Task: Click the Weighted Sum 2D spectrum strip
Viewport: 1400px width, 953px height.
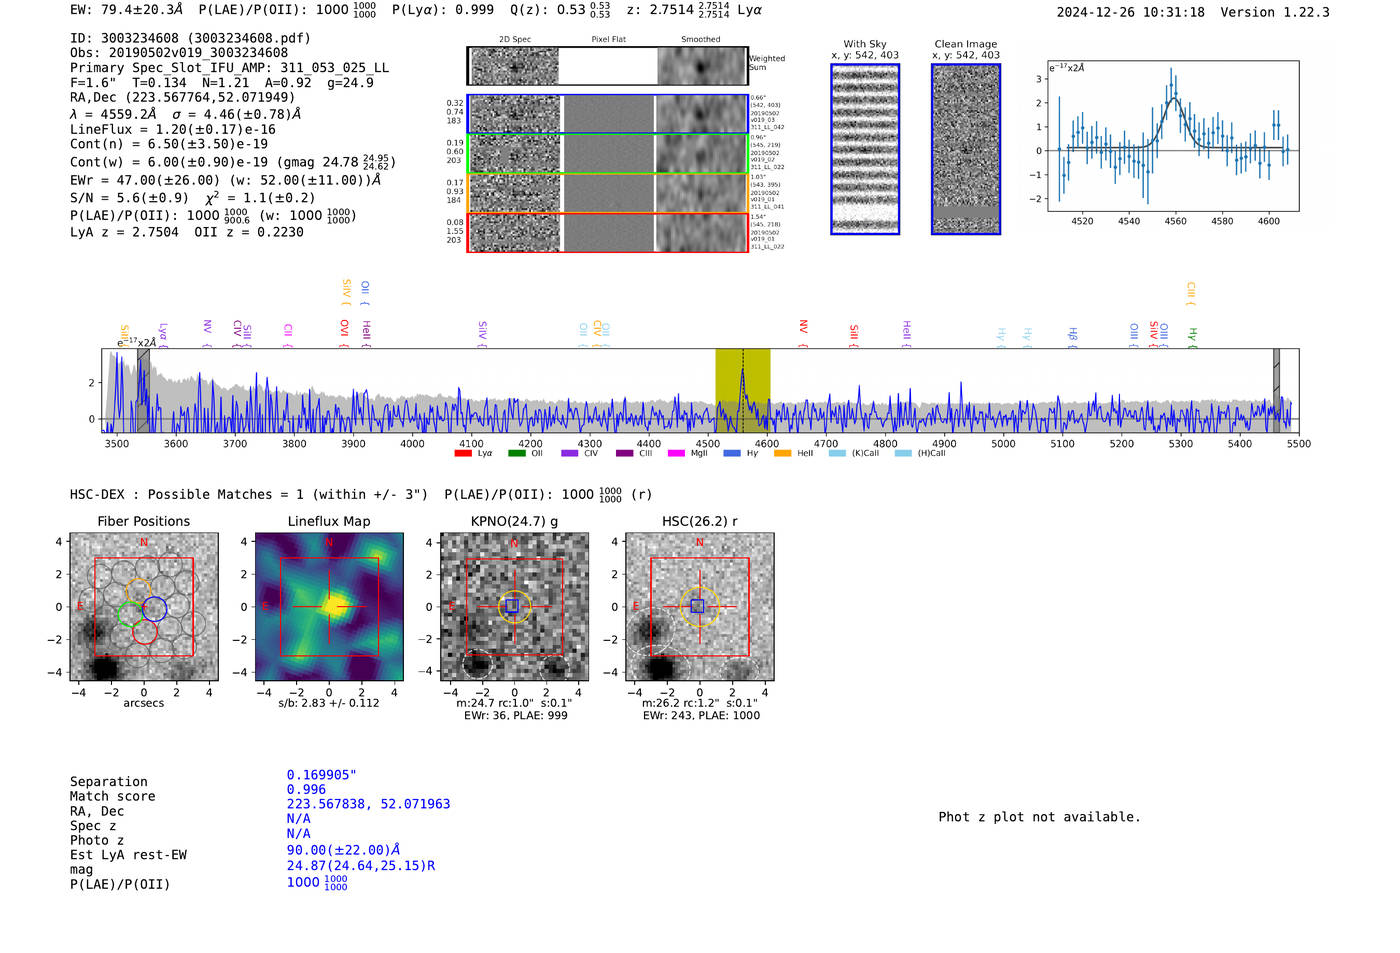Action: click(x=608, y=66)
